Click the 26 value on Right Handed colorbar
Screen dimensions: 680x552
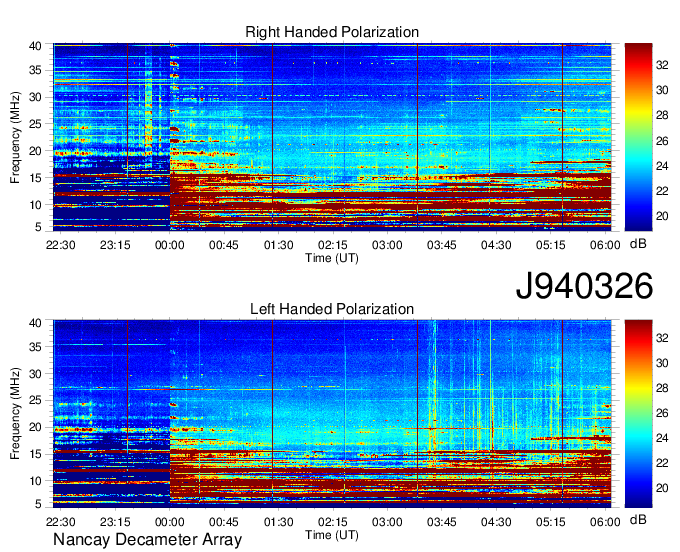(x=662, y=141)
